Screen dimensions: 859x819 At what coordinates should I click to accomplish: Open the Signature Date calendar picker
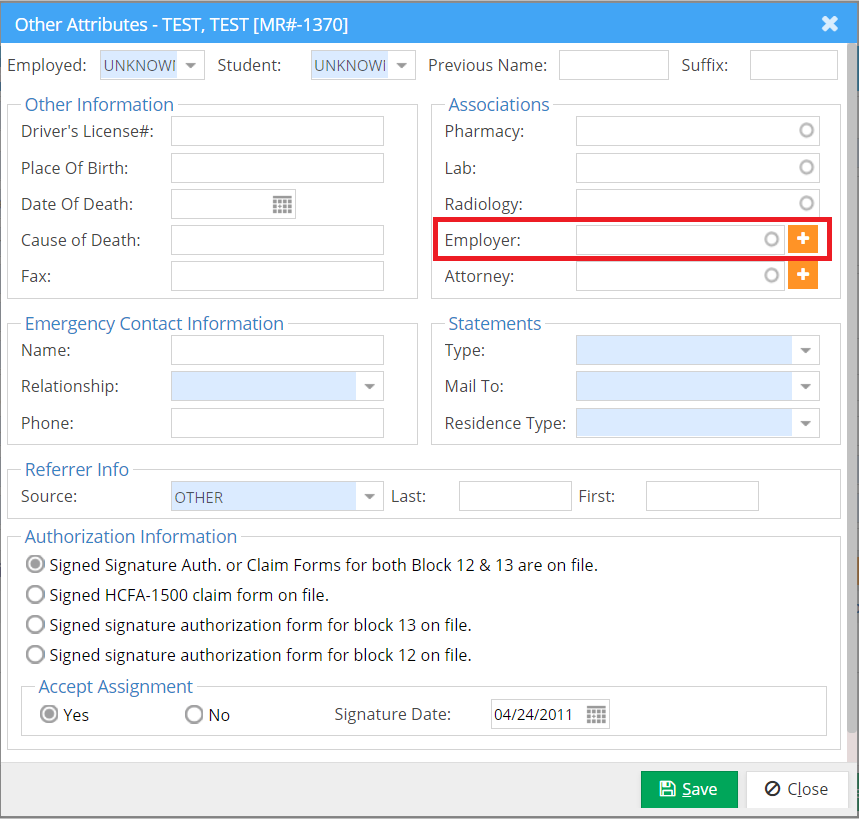596,714
